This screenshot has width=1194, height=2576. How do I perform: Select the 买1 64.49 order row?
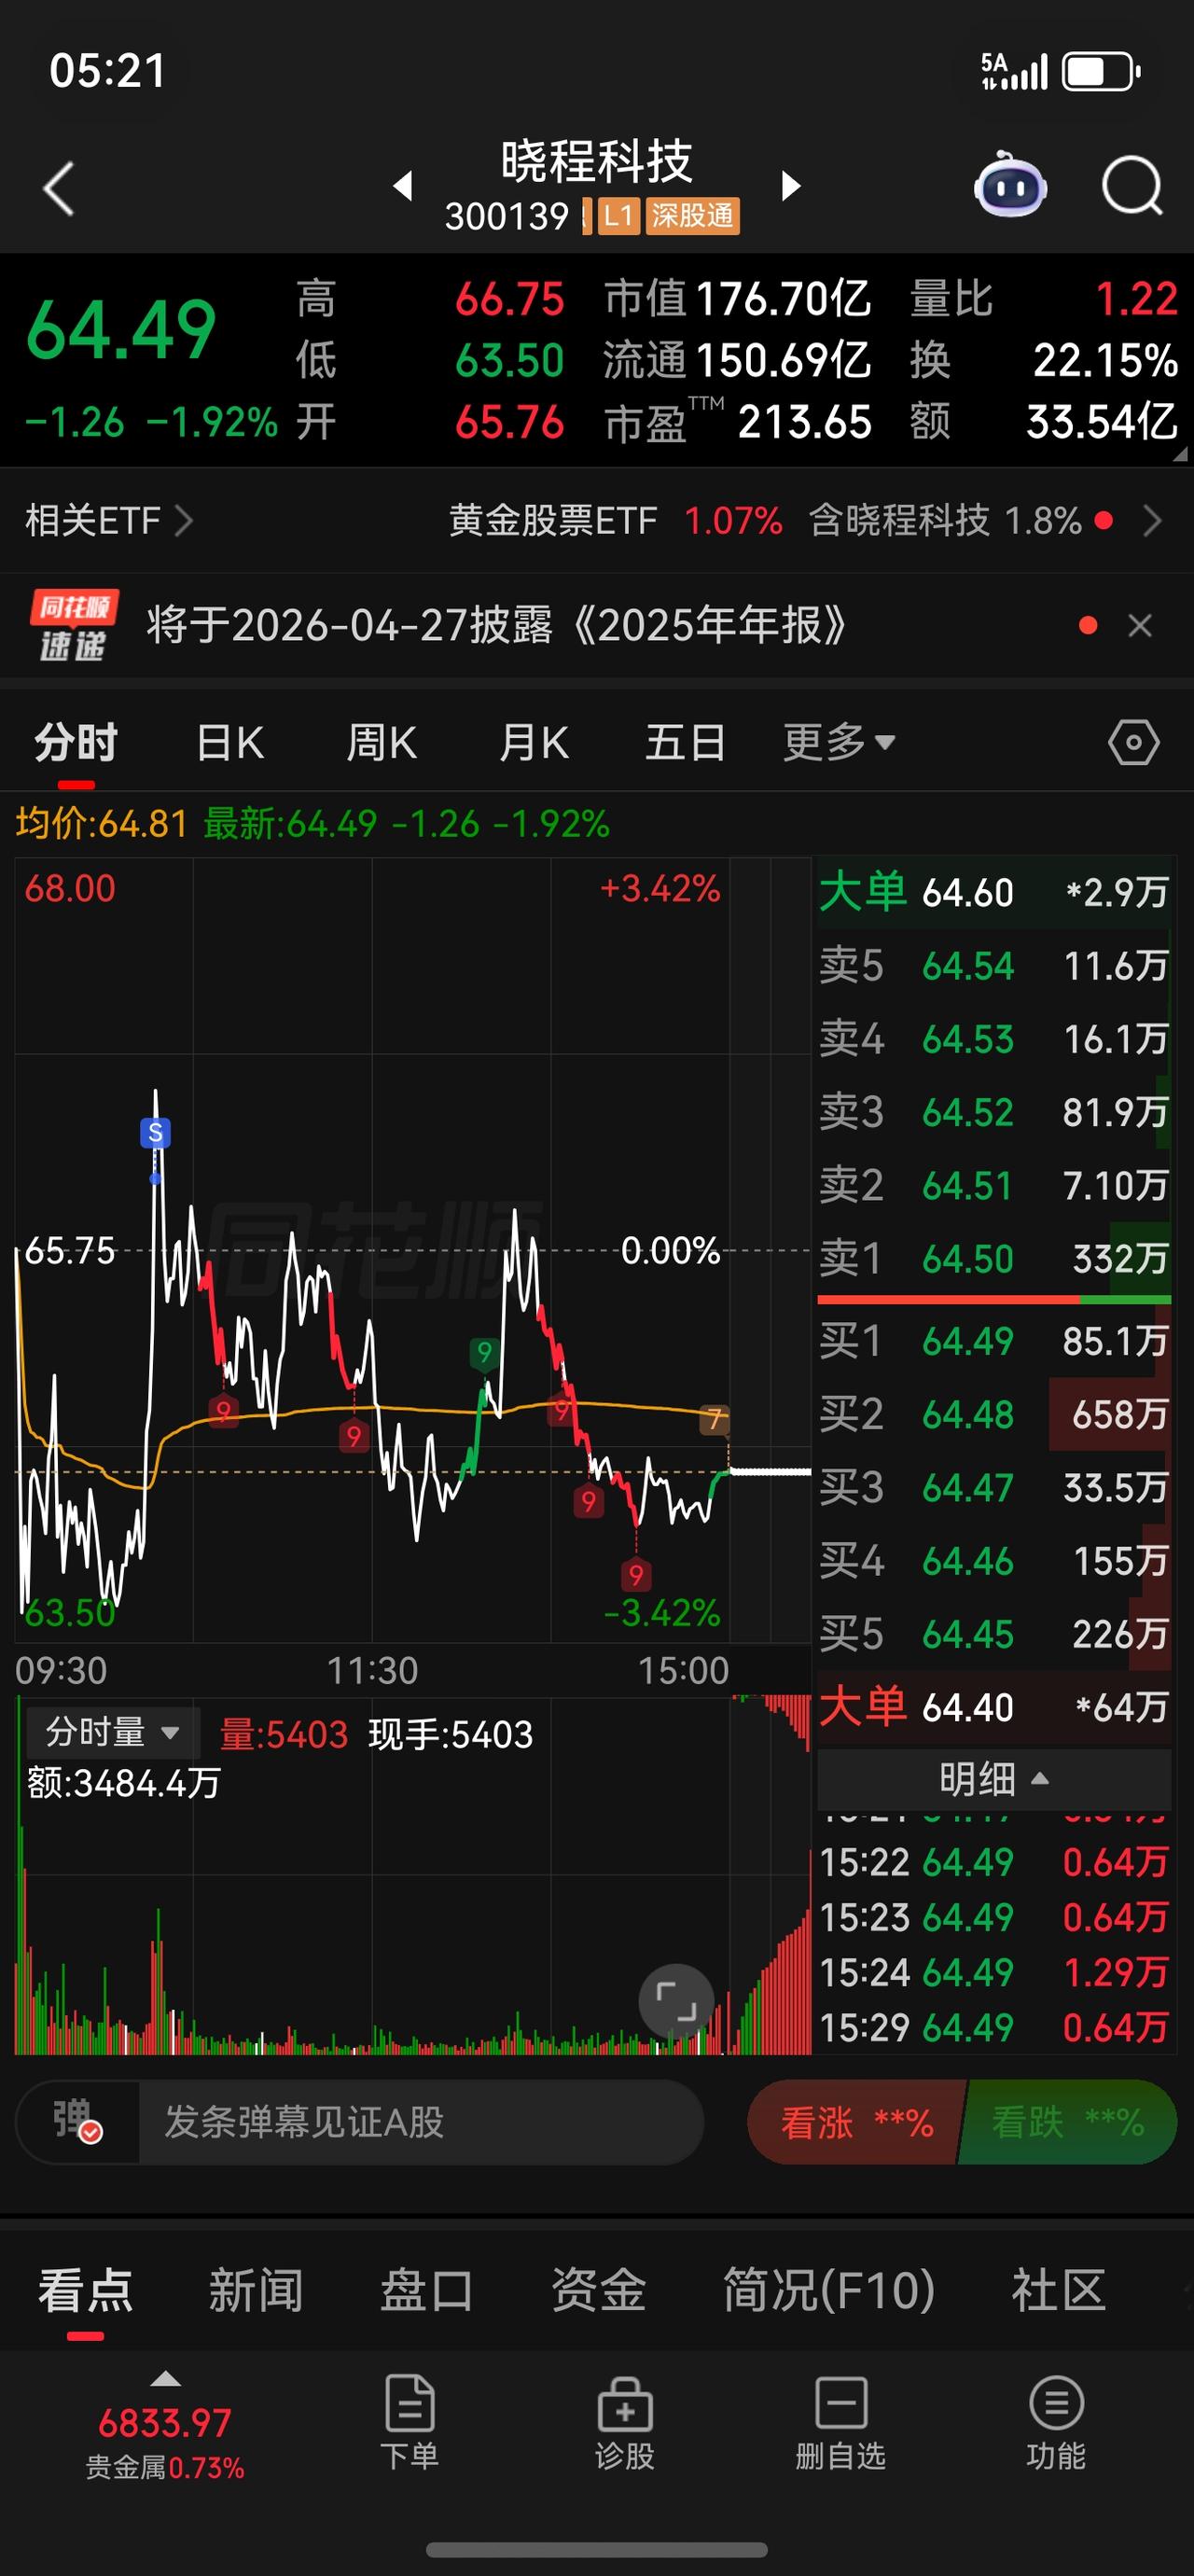tap(994, 1341)
